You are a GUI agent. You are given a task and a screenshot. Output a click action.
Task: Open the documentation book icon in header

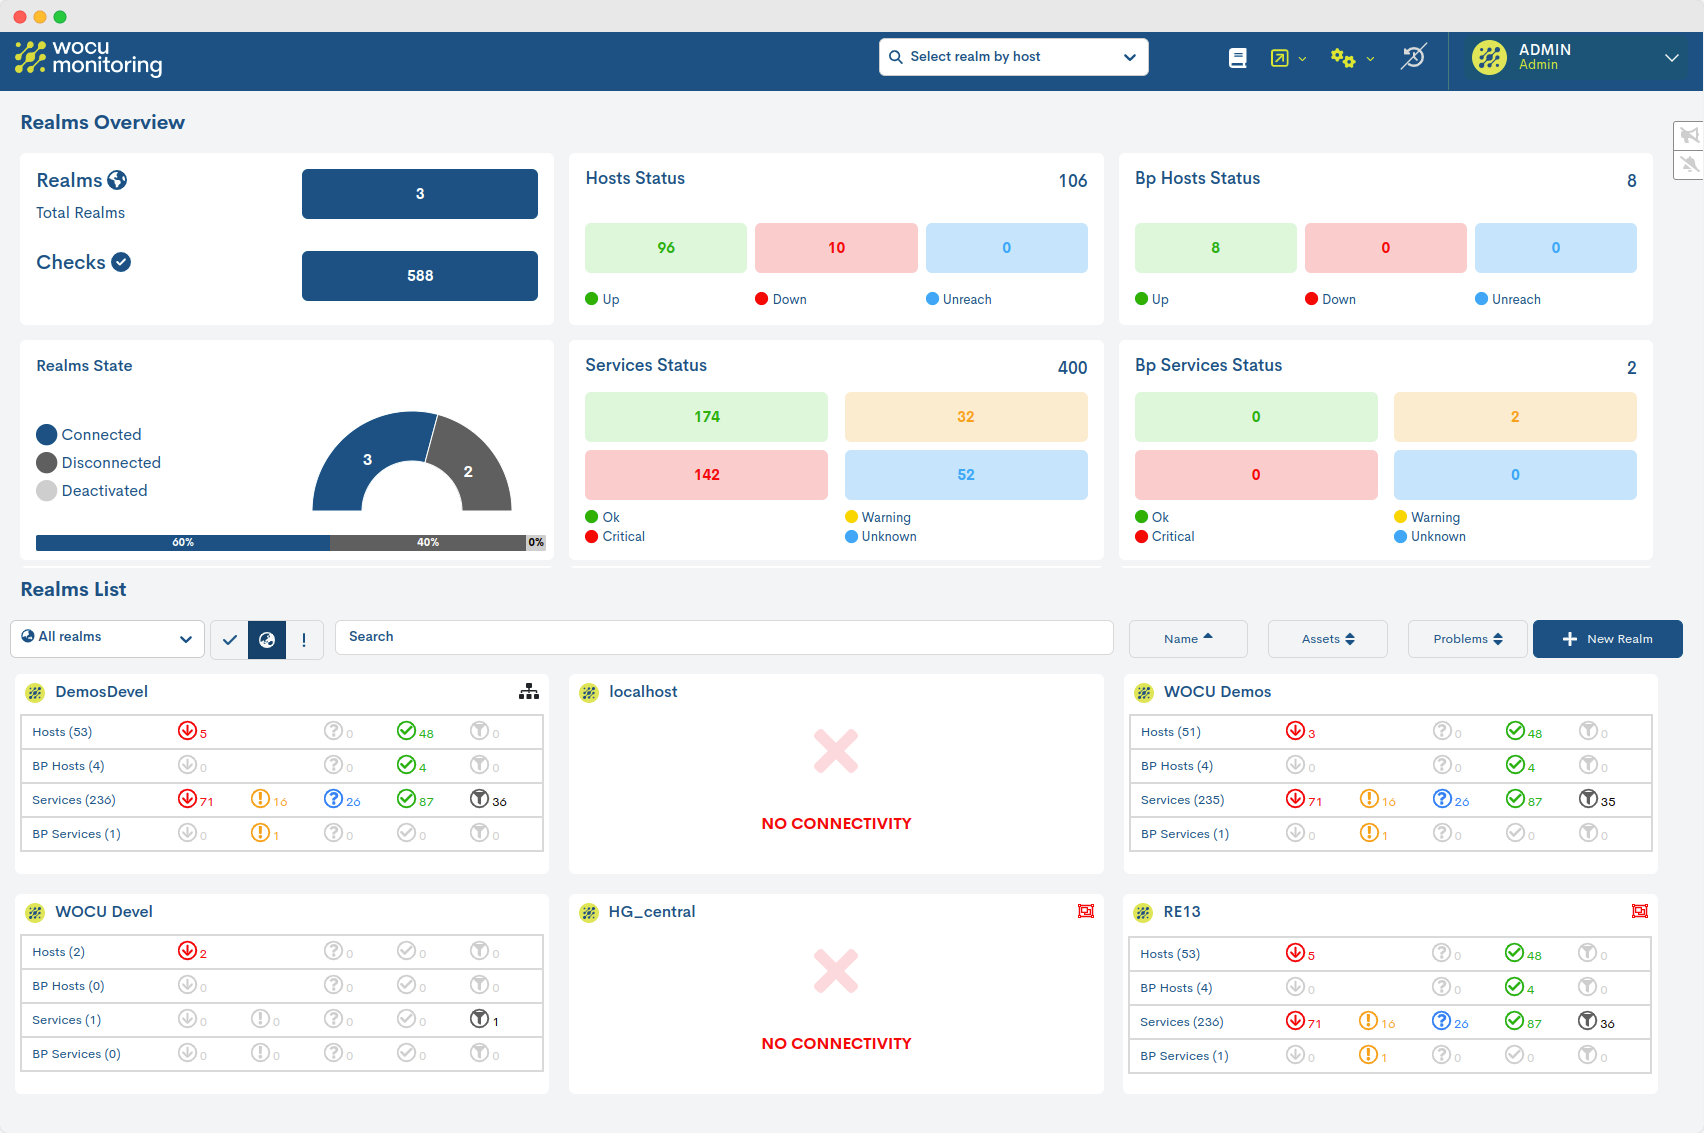[x=1237, y=58]
